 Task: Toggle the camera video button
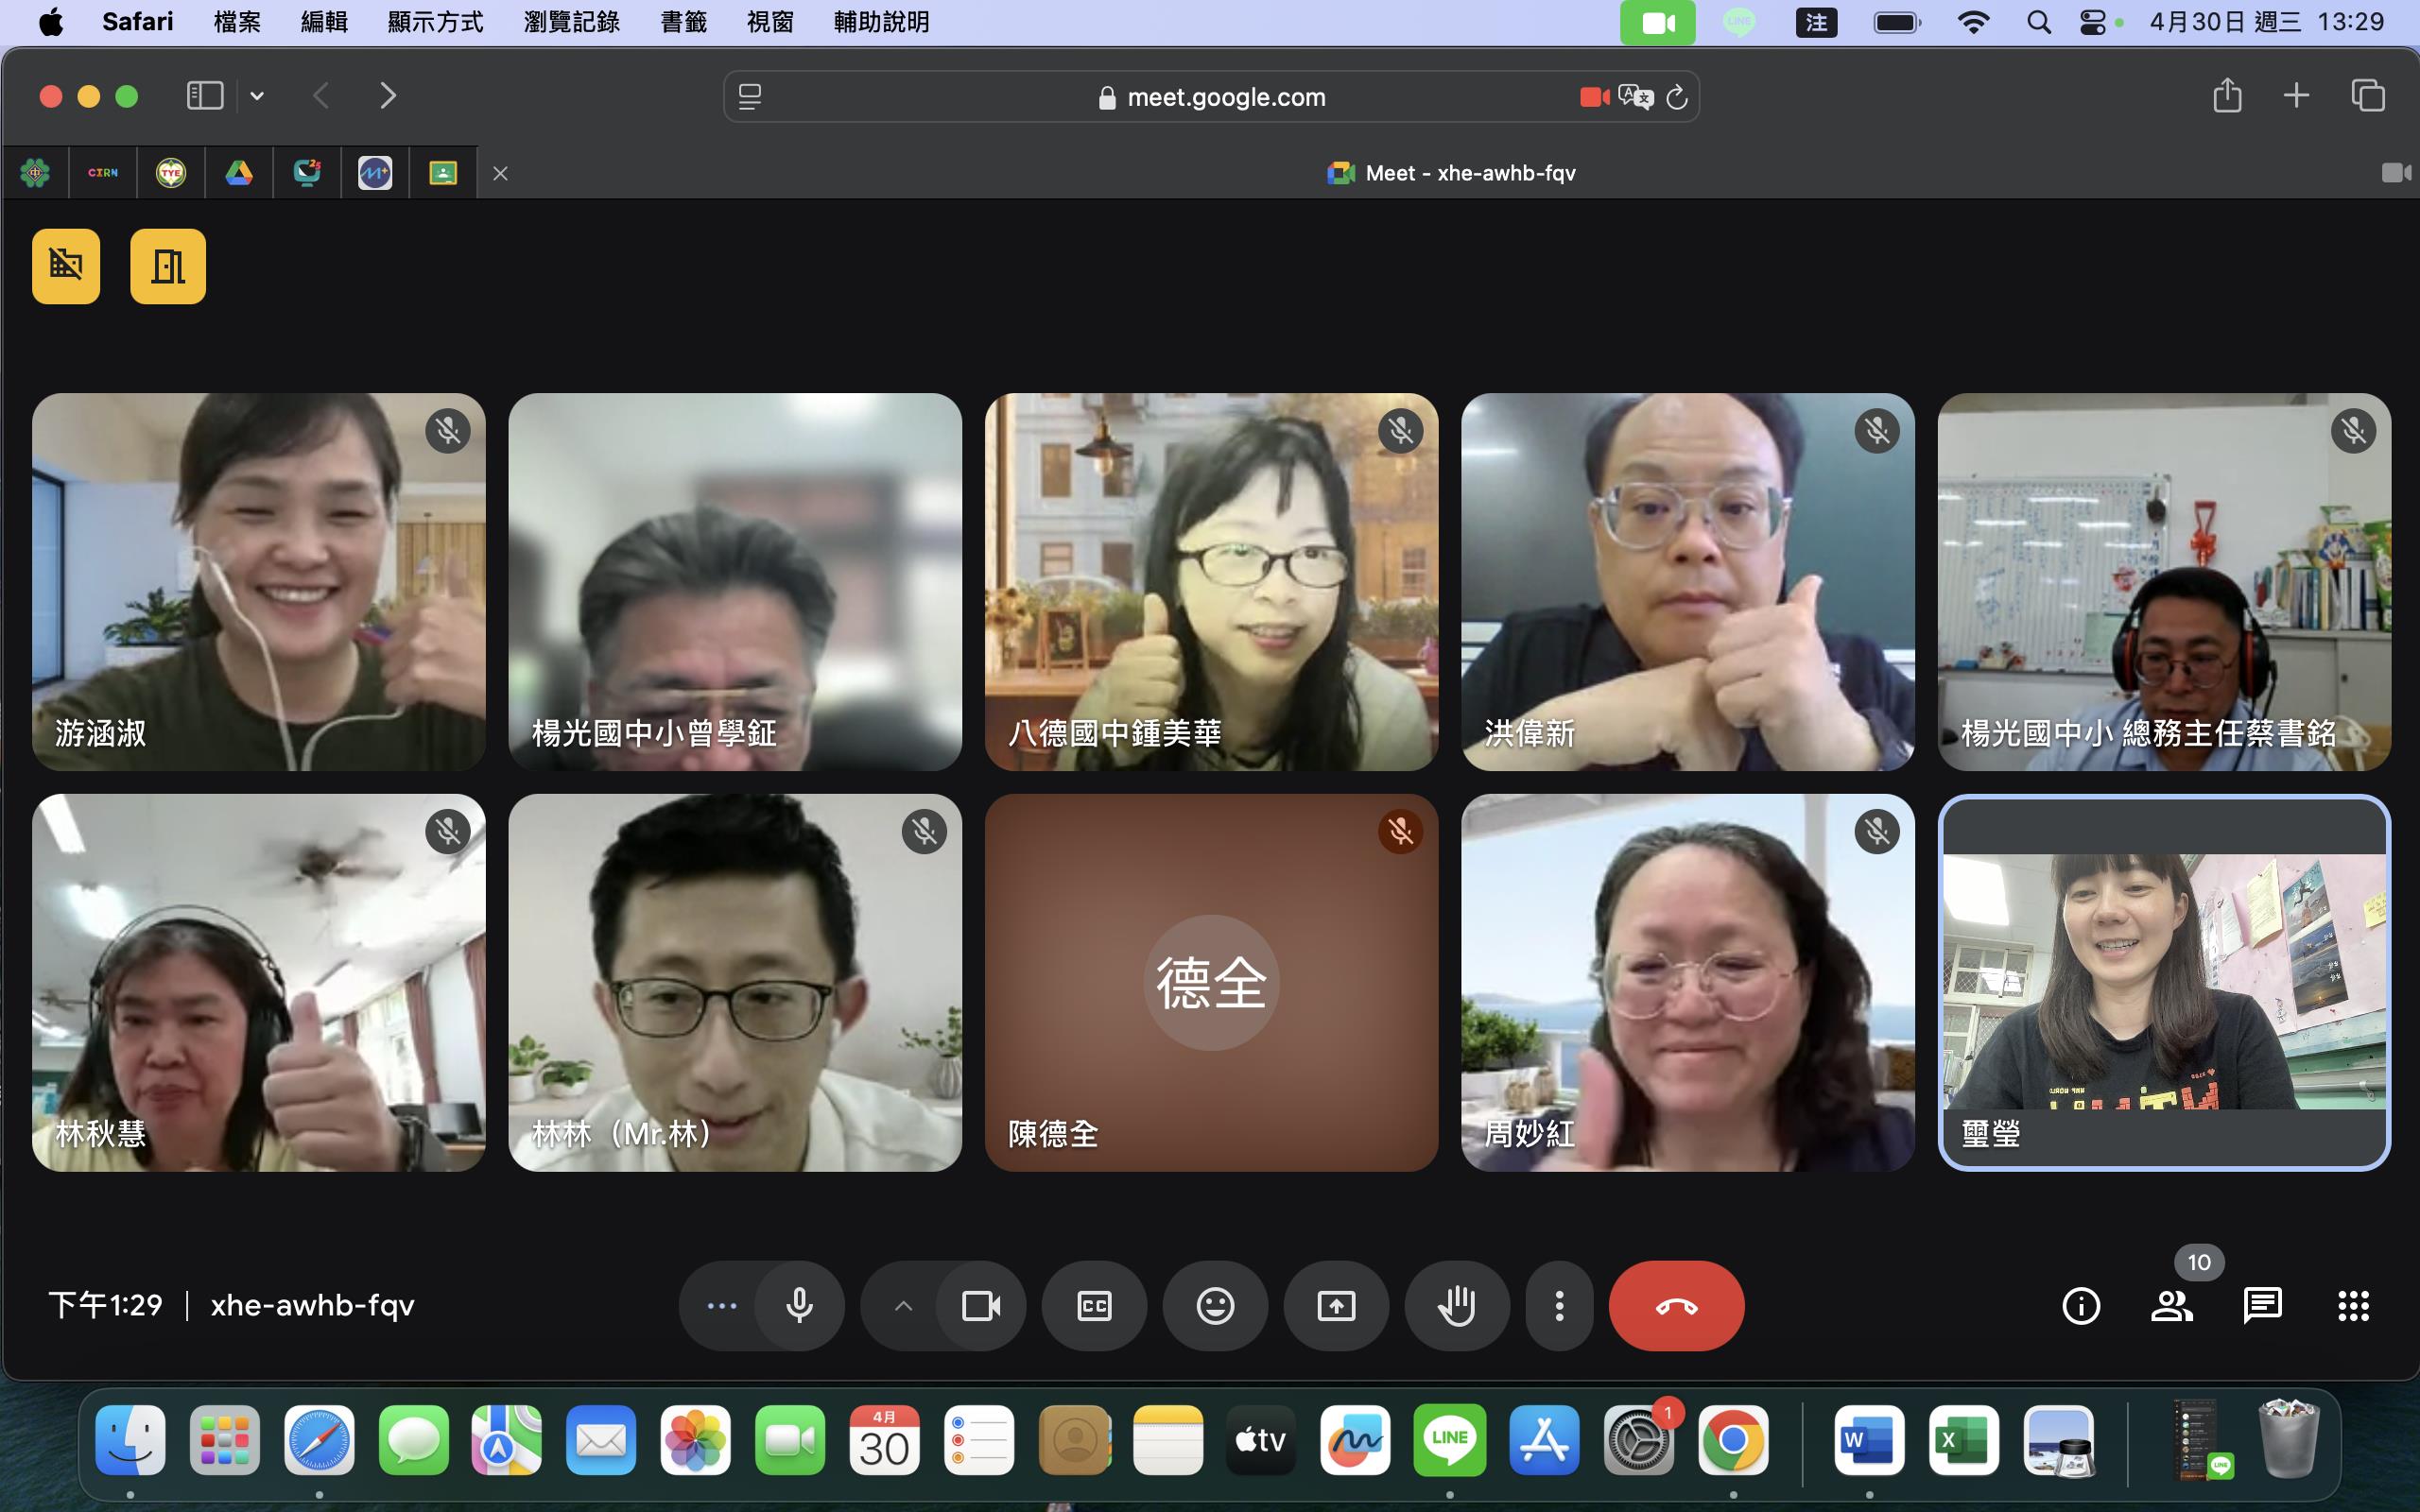pyautogui.click(x=980, y=1305)
